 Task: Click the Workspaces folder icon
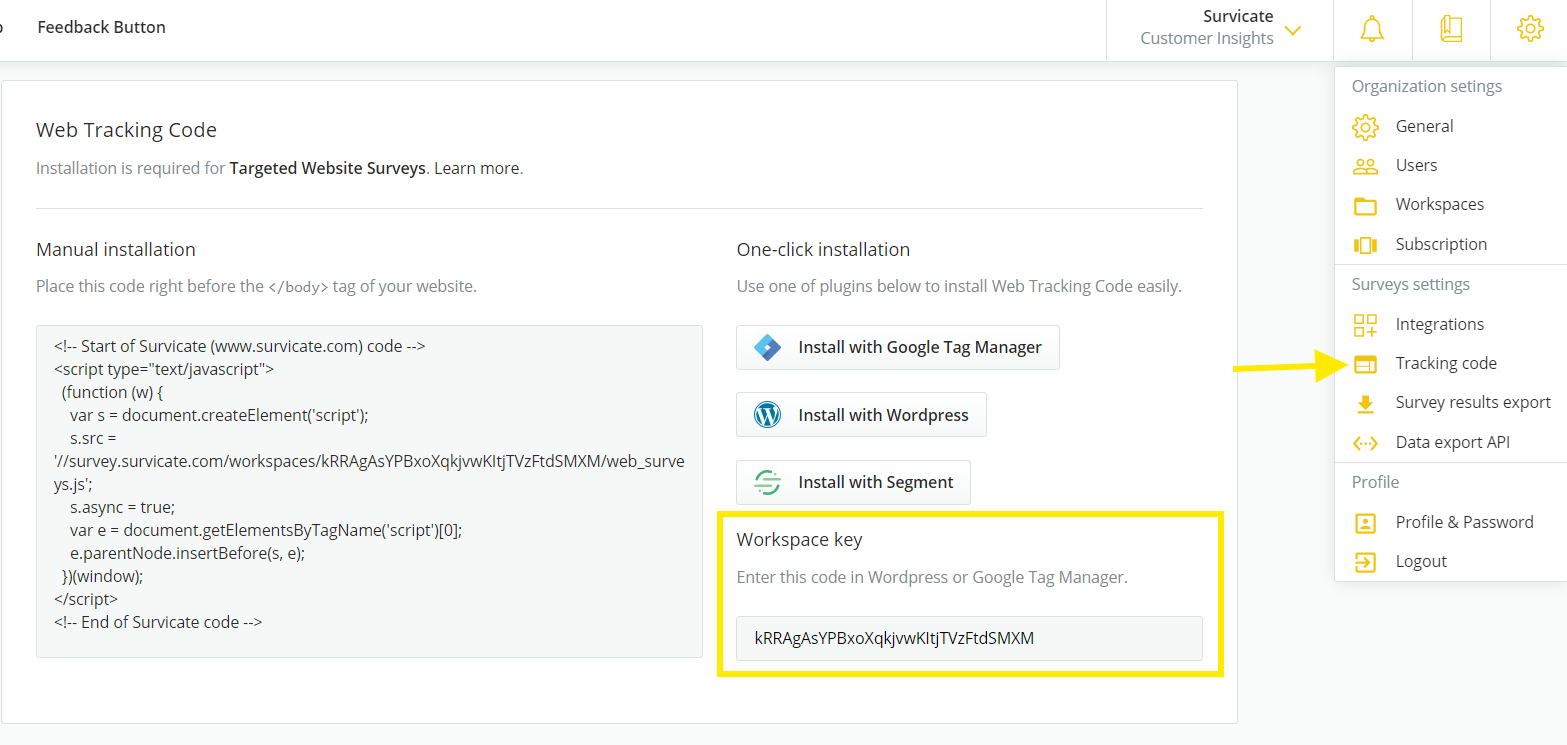coord(1365,205)
